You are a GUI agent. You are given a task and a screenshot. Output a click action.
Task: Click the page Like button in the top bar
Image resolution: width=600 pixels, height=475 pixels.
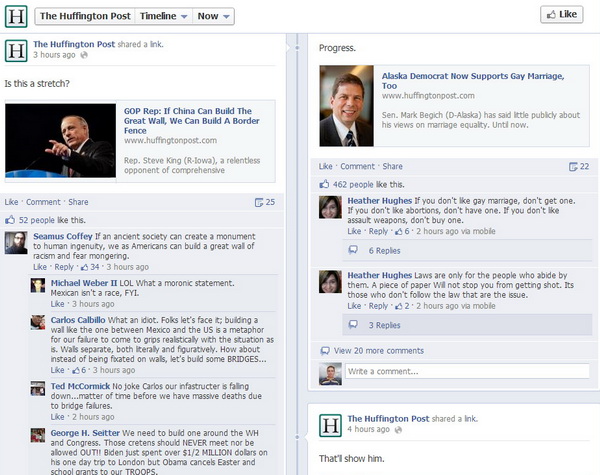(562, 15)
